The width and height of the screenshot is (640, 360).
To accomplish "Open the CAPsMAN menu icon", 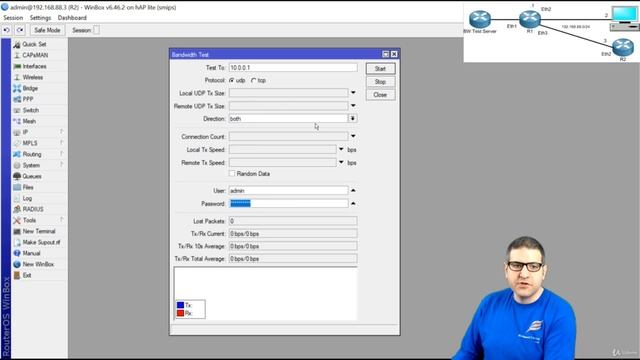I will [17, 55].
